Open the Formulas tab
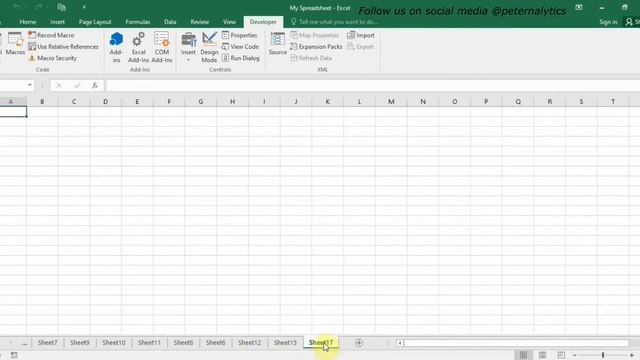 (x=138, y=22)
